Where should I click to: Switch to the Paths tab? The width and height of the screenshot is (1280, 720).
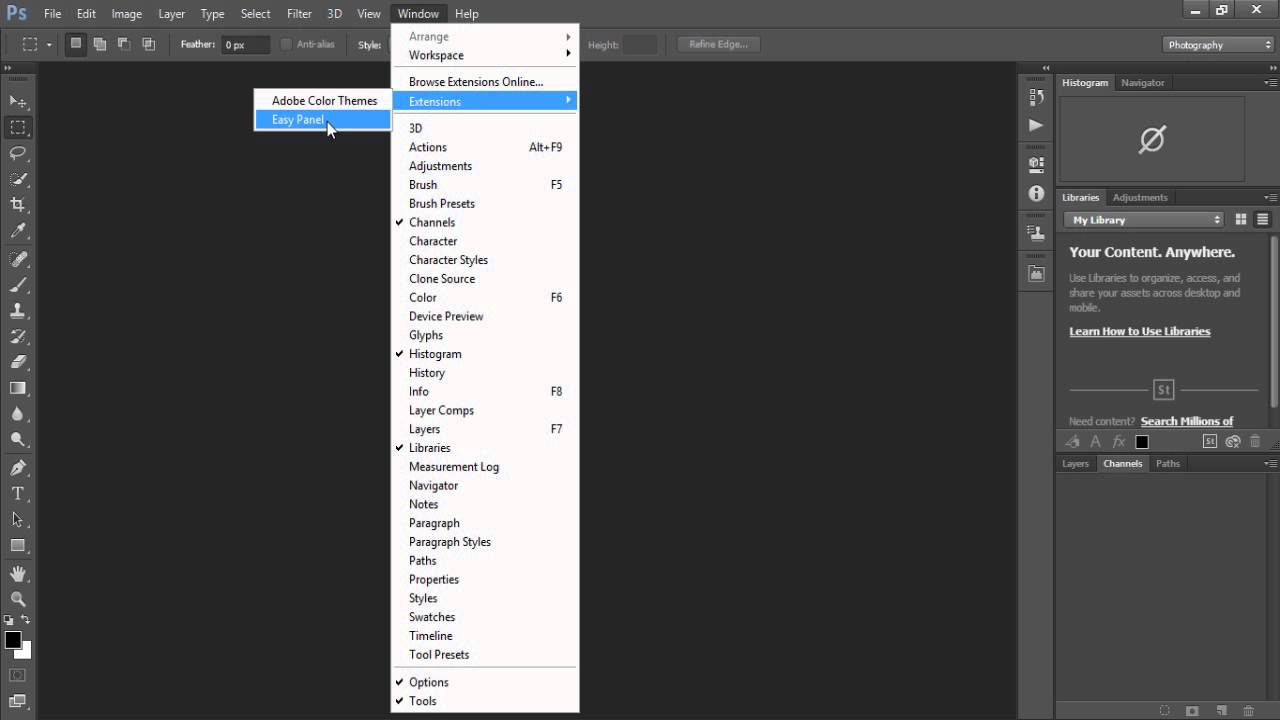point(1168,464)
